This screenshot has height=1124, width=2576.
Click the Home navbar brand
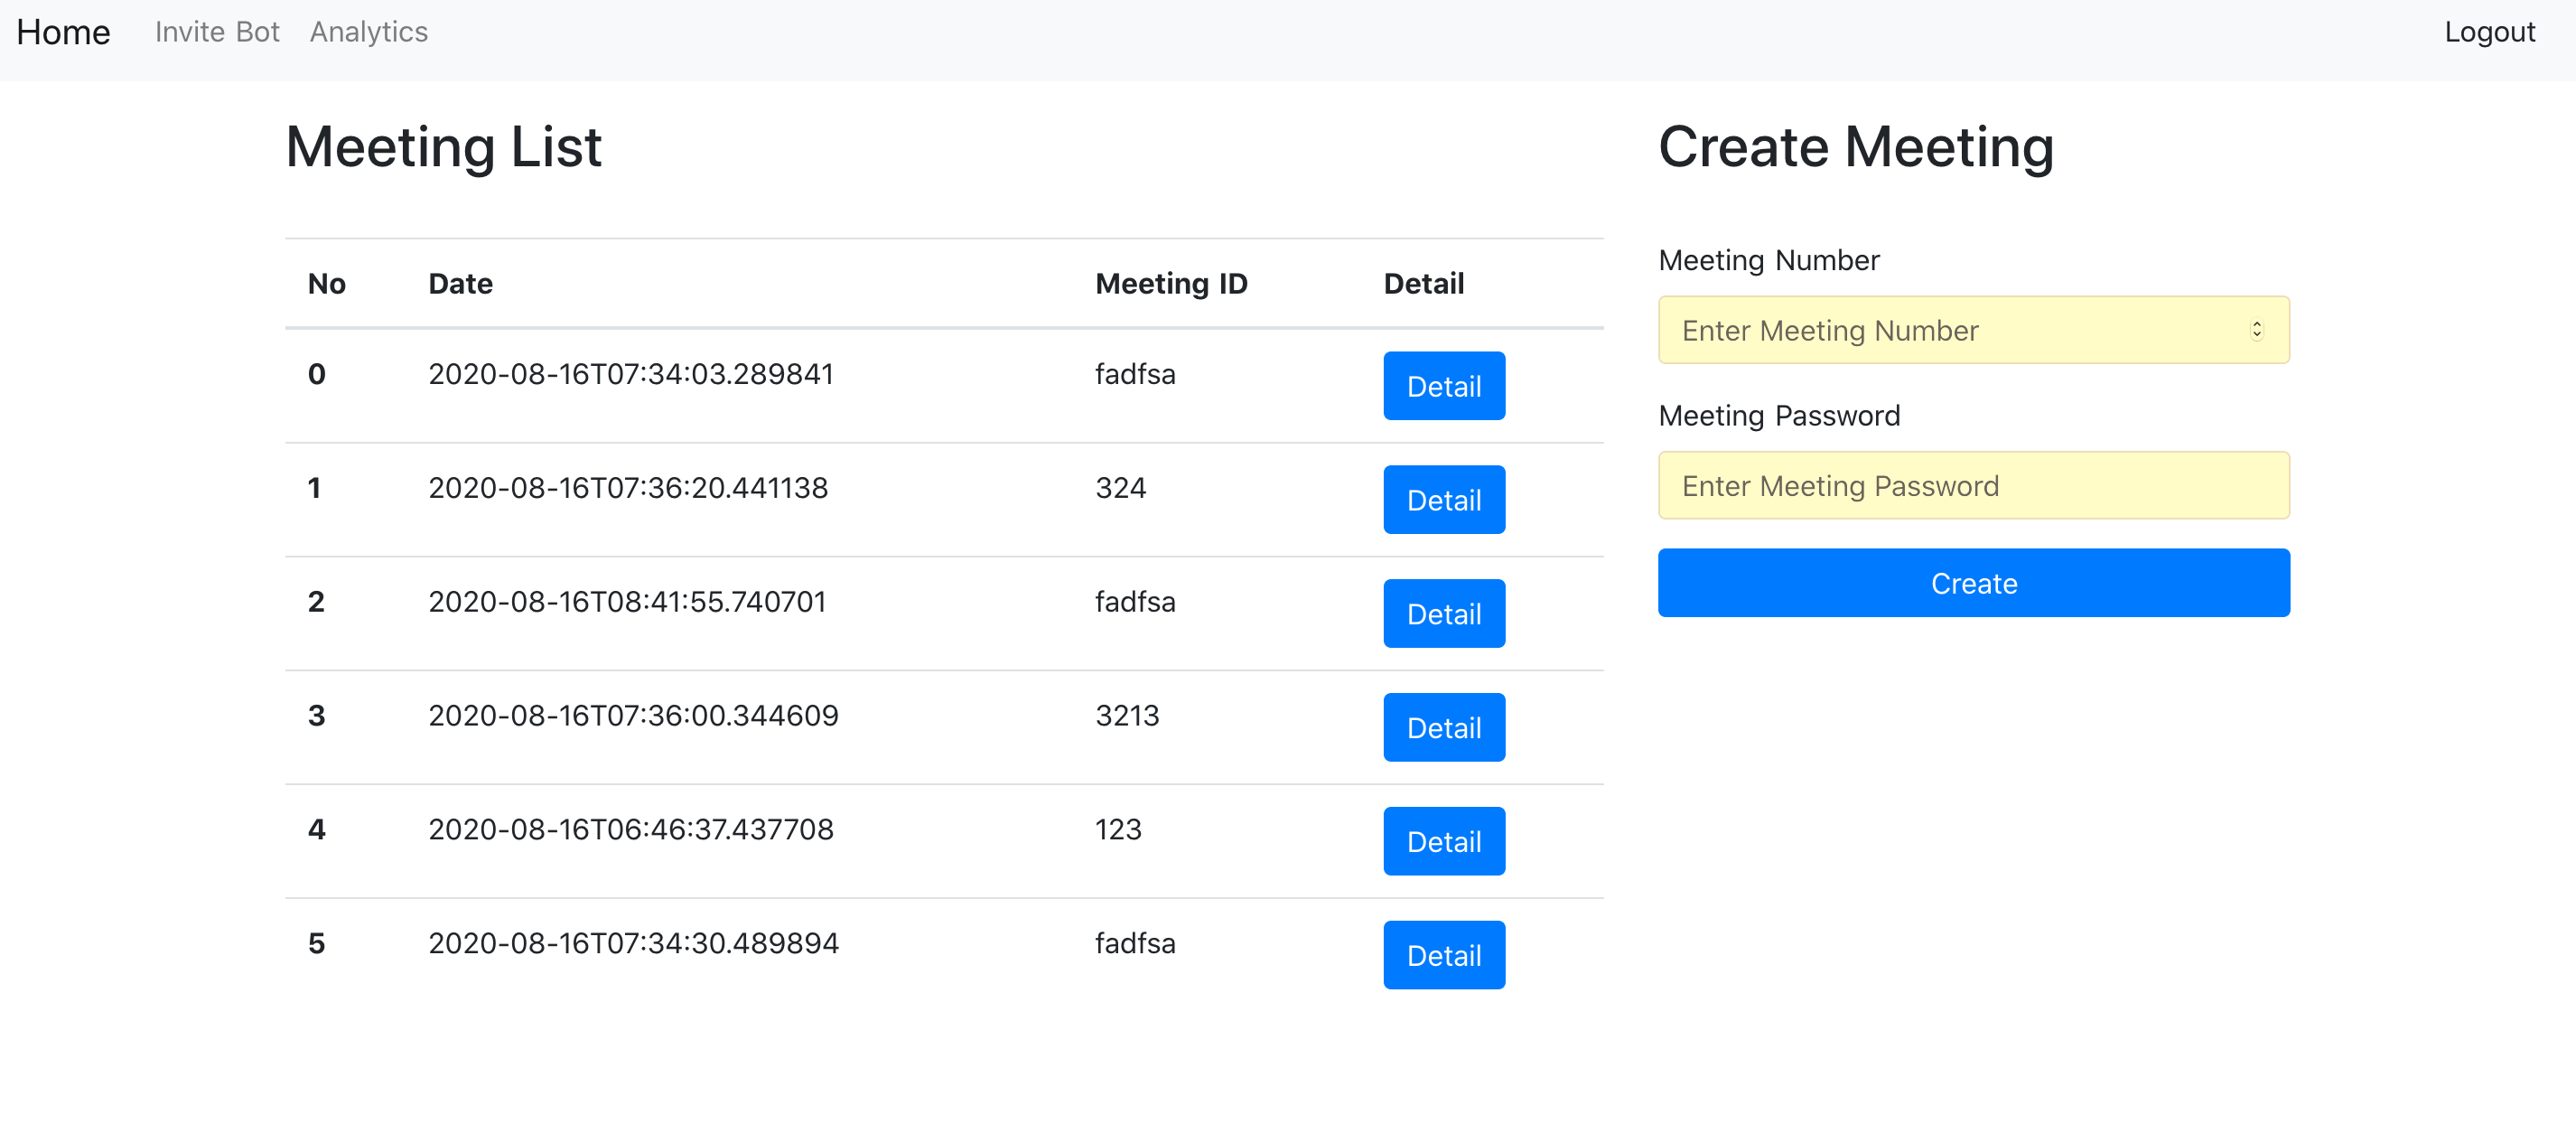[x=63, y=32]
